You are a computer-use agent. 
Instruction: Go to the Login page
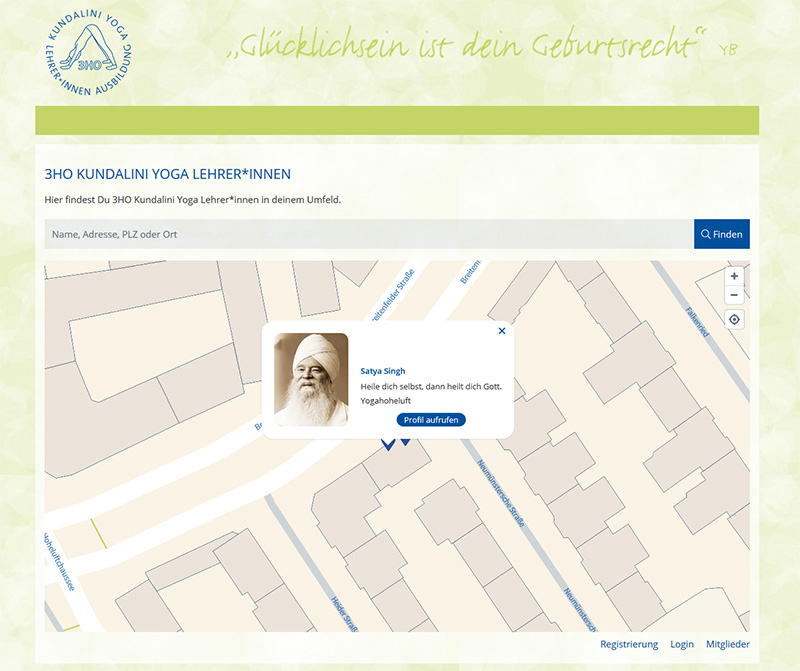tap(682, 645)
